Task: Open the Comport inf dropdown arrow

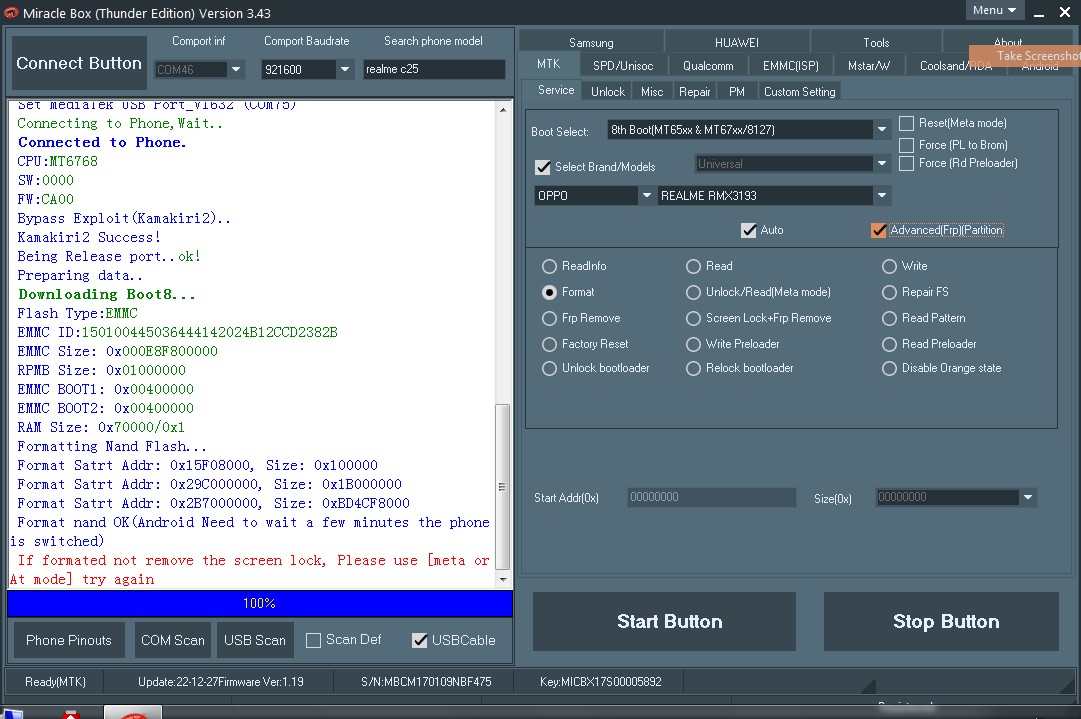Action: pos(236,70)
